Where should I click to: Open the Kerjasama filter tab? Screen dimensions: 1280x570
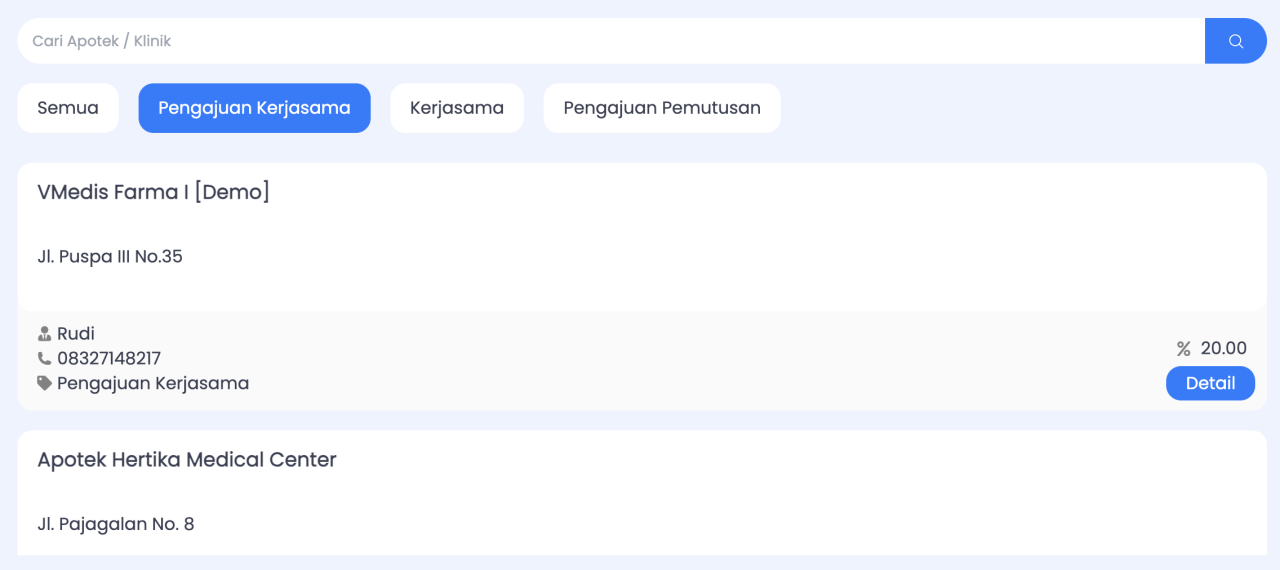click(457, 108)
